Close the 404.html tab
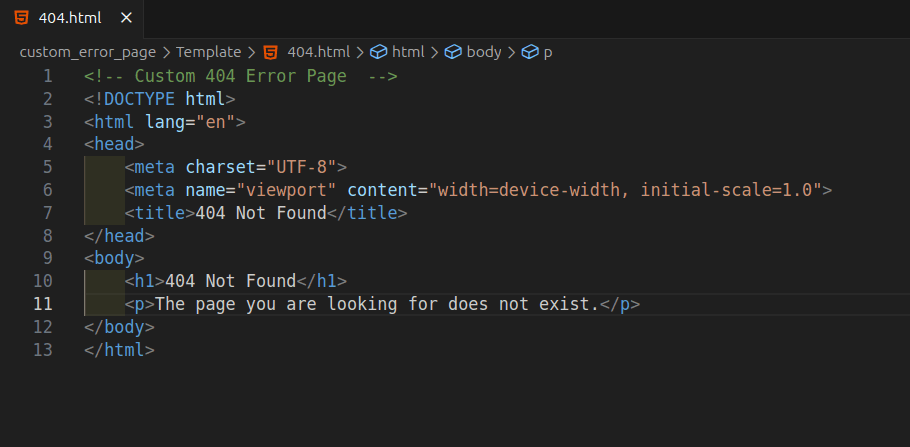Image resolution: width=910 pixels, height=447 pixels. coord(126,18)
